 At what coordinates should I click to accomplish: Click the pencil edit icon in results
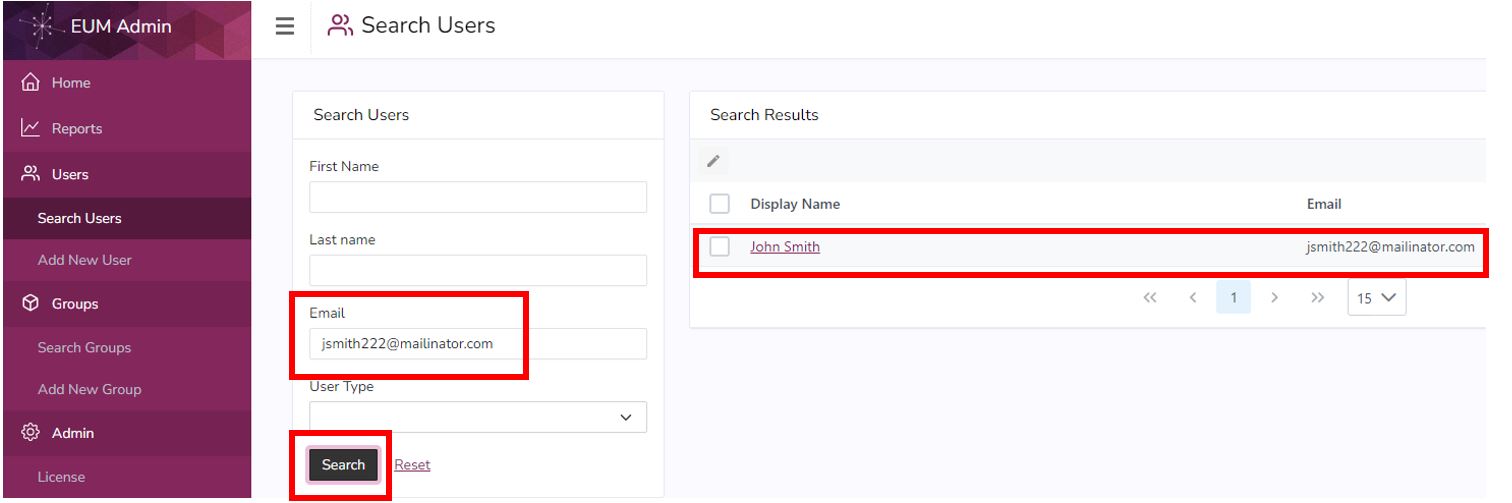(713, 161)
